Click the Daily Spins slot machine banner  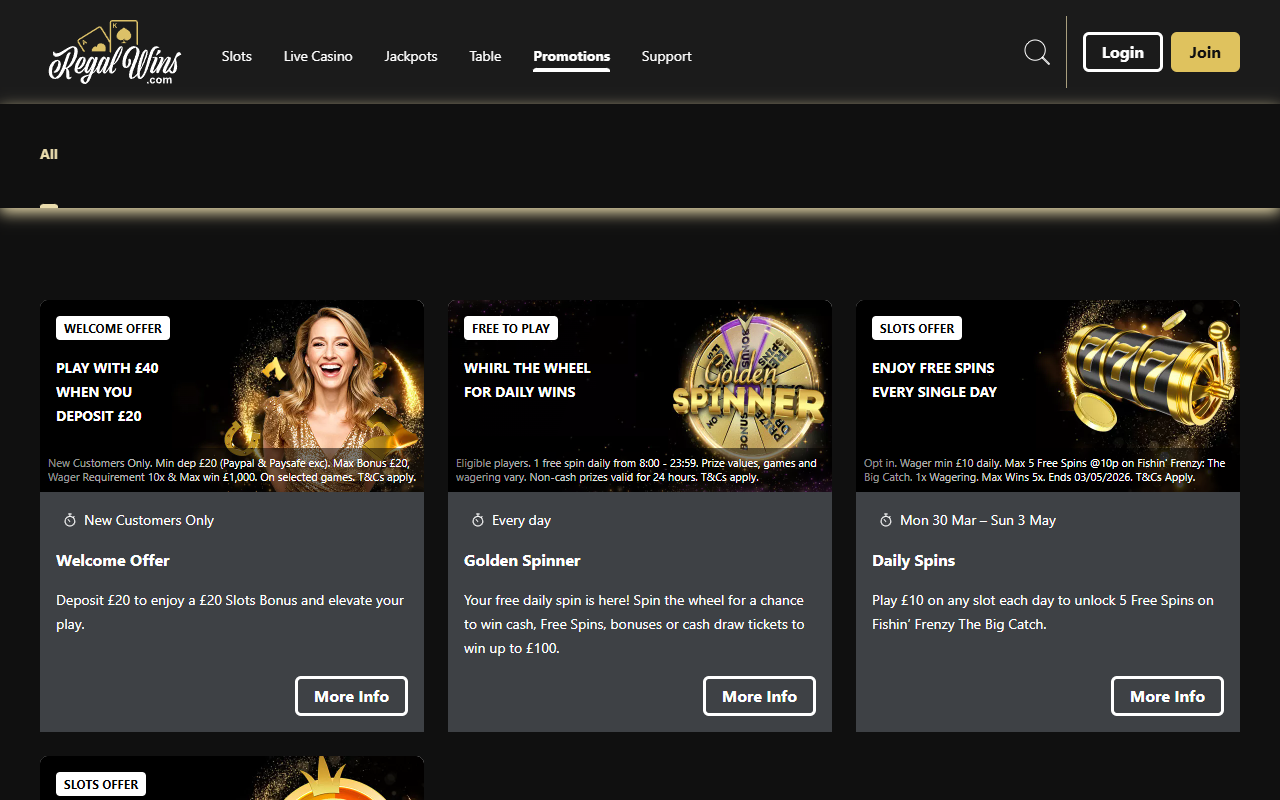(1048, 396)
